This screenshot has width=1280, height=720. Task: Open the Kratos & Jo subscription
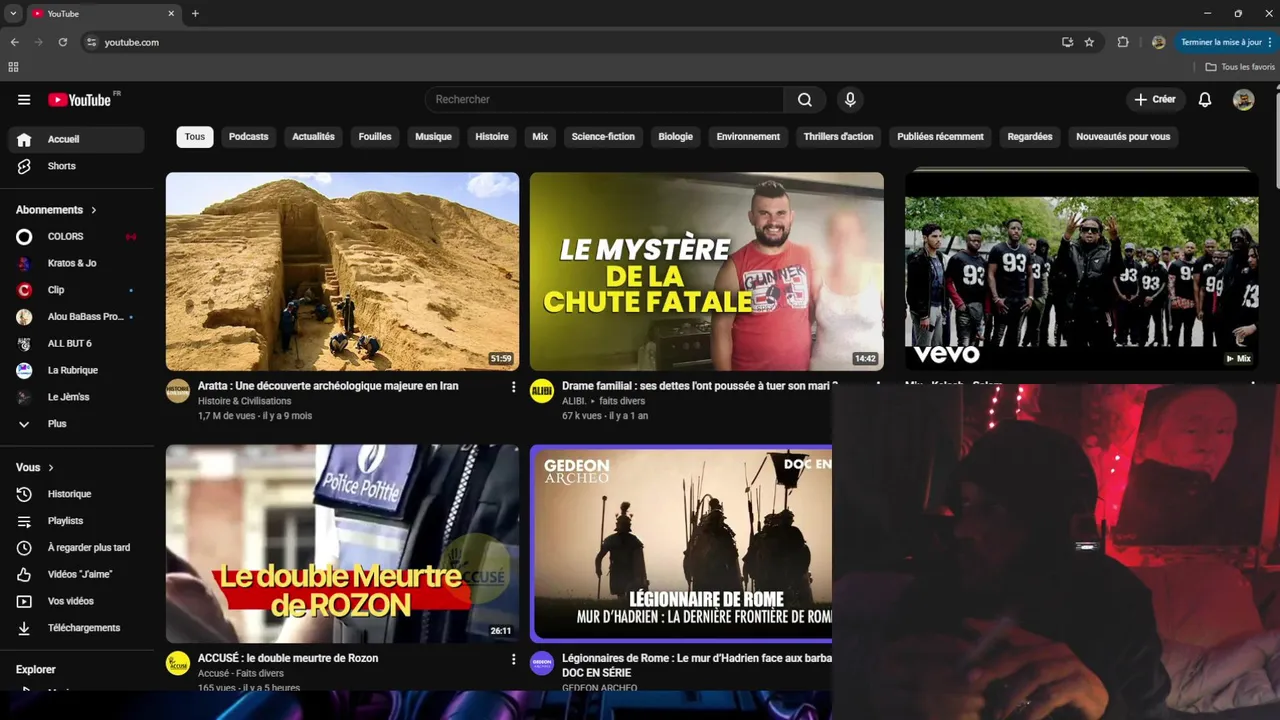[x=76, y=263]
